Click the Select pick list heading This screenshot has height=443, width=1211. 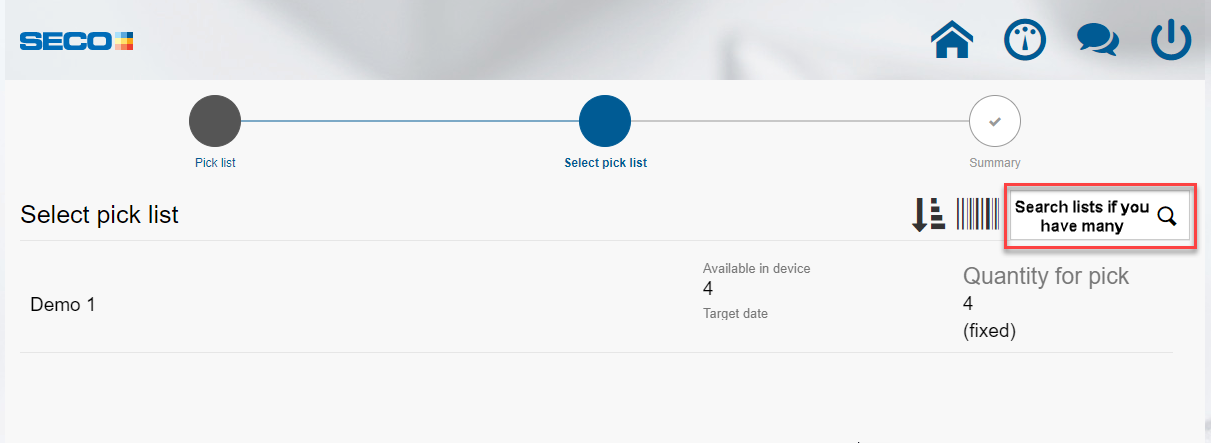click(100, 214)
